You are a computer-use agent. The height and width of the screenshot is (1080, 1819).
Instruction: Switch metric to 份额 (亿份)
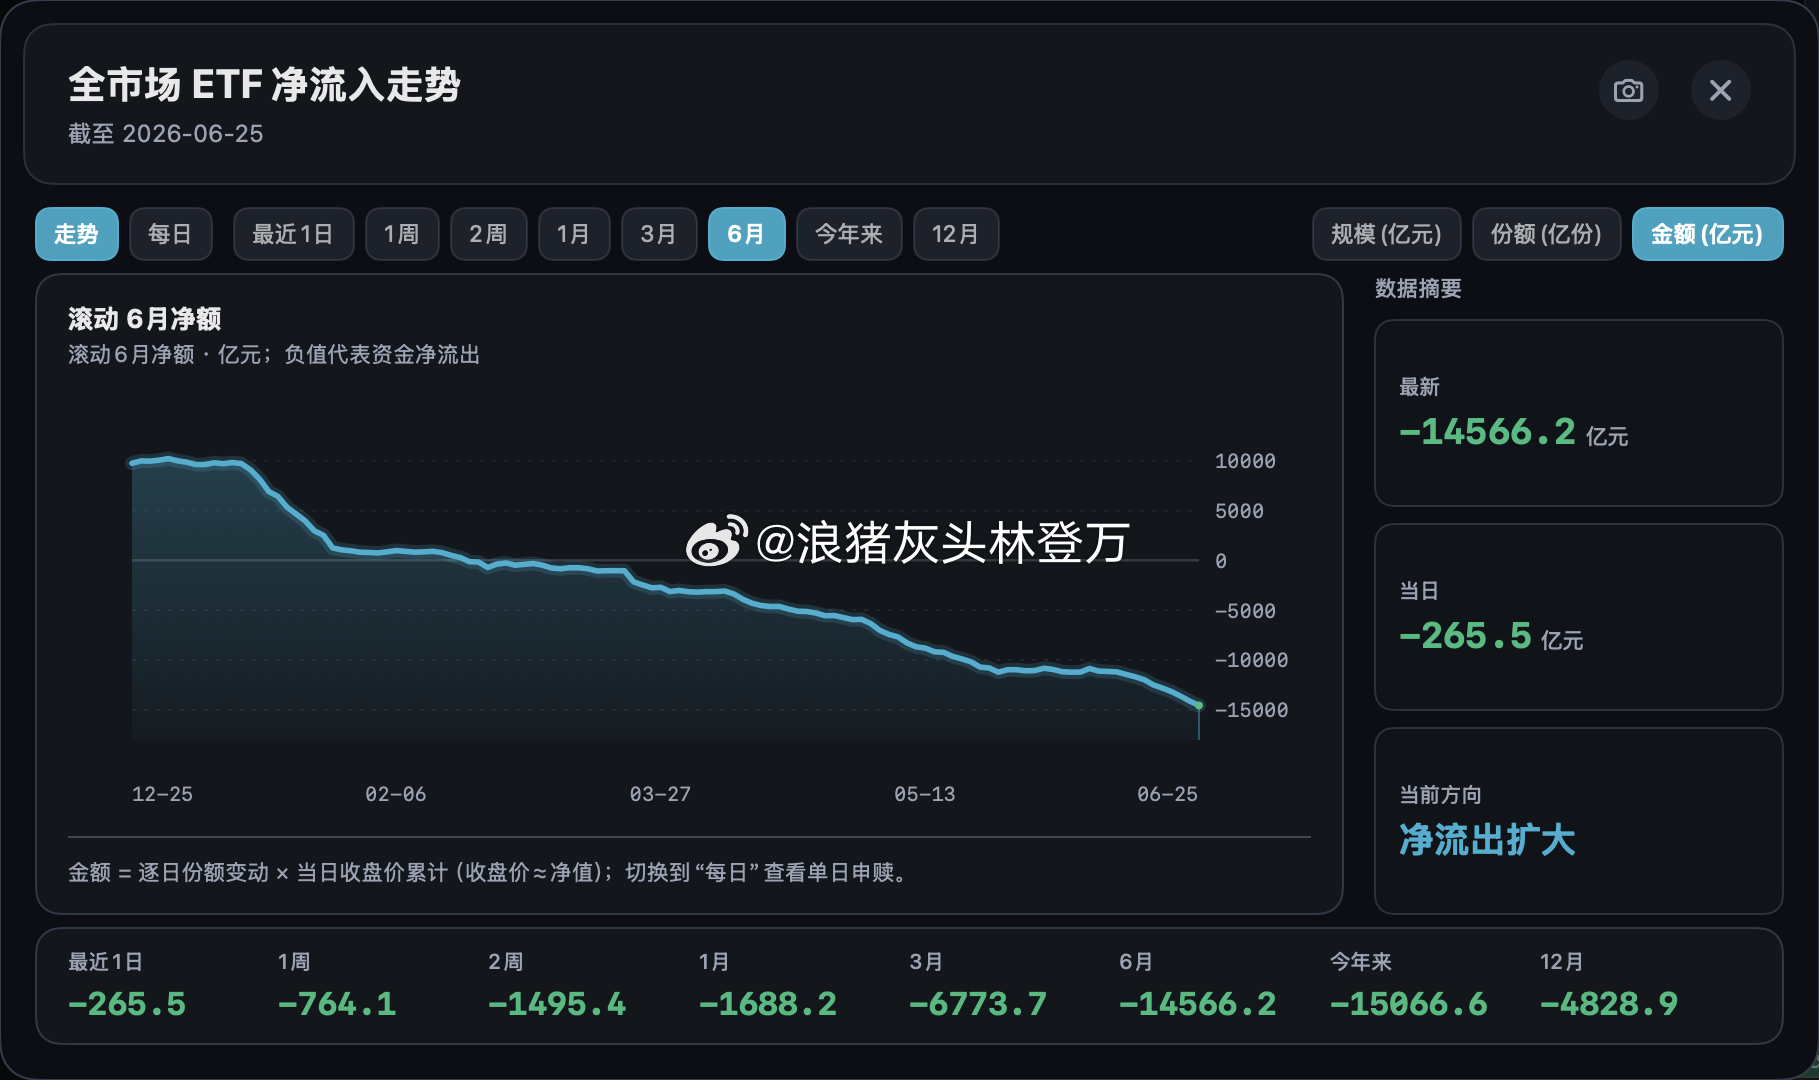point(1546,234)
